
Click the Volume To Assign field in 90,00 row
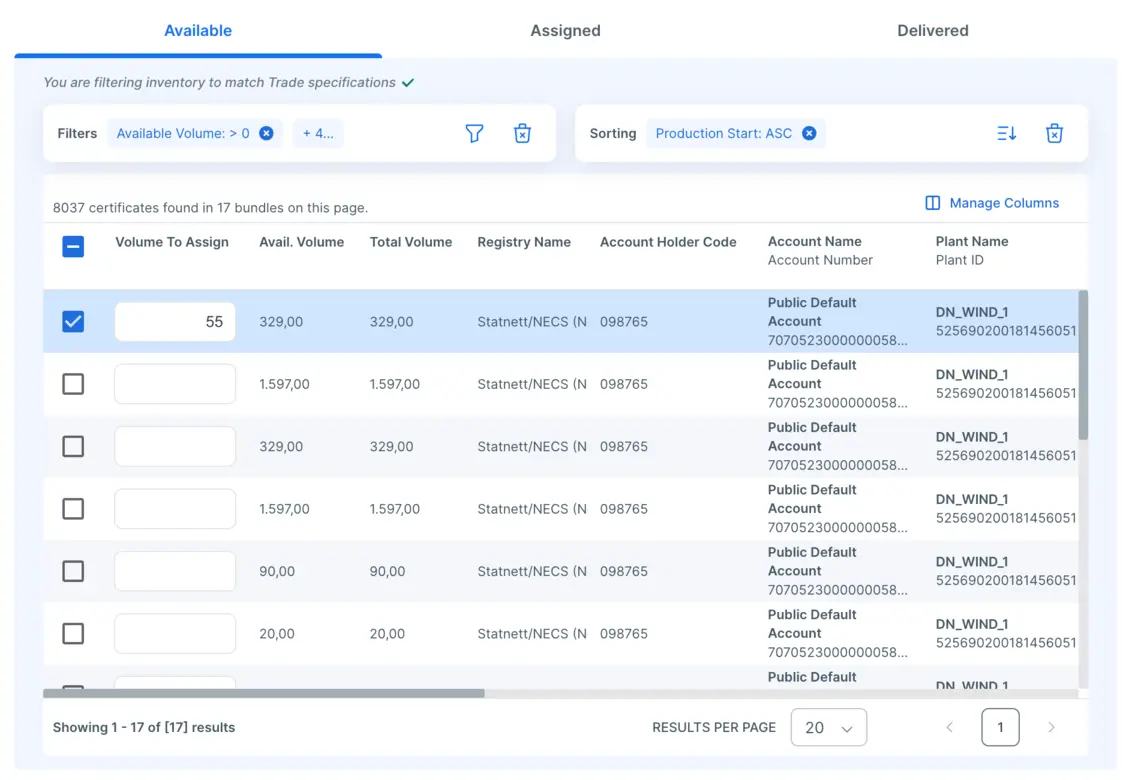click(x=175, y=571)
